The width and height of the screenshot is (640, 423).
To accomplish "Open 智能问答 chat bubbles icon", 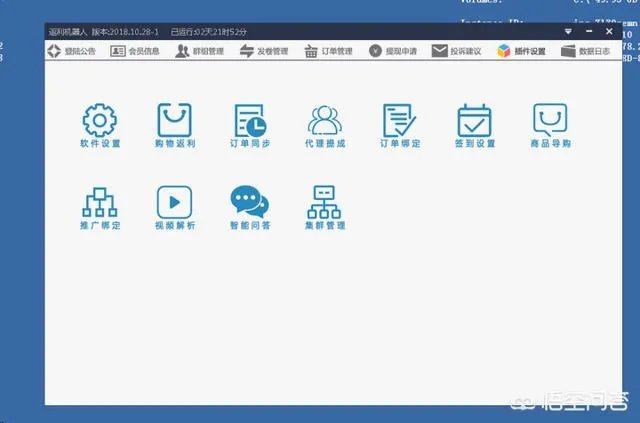I will (249, 202).
